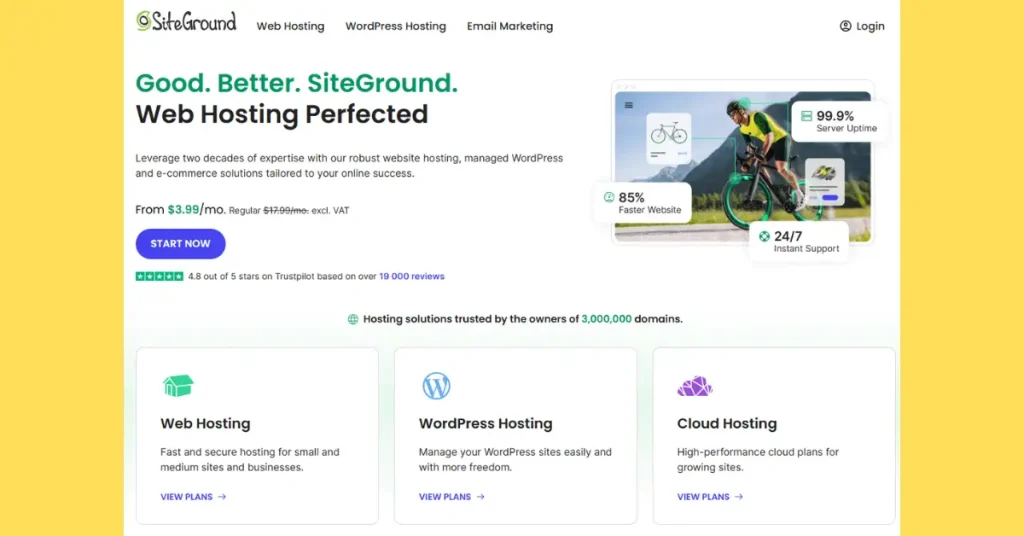The image size is (1024, 536).
Task: Click the Trustpilot green stars rating
Action: point(159,276)
